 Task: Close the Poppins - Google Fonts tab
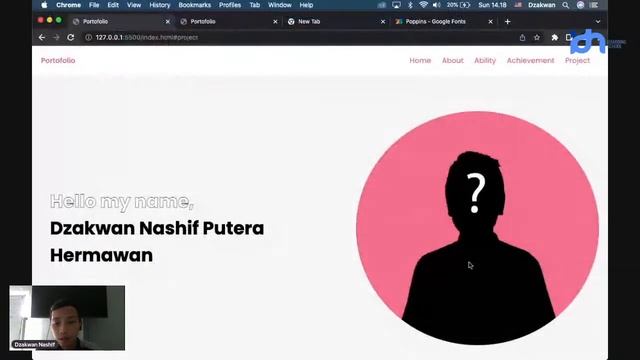point(490,22)
